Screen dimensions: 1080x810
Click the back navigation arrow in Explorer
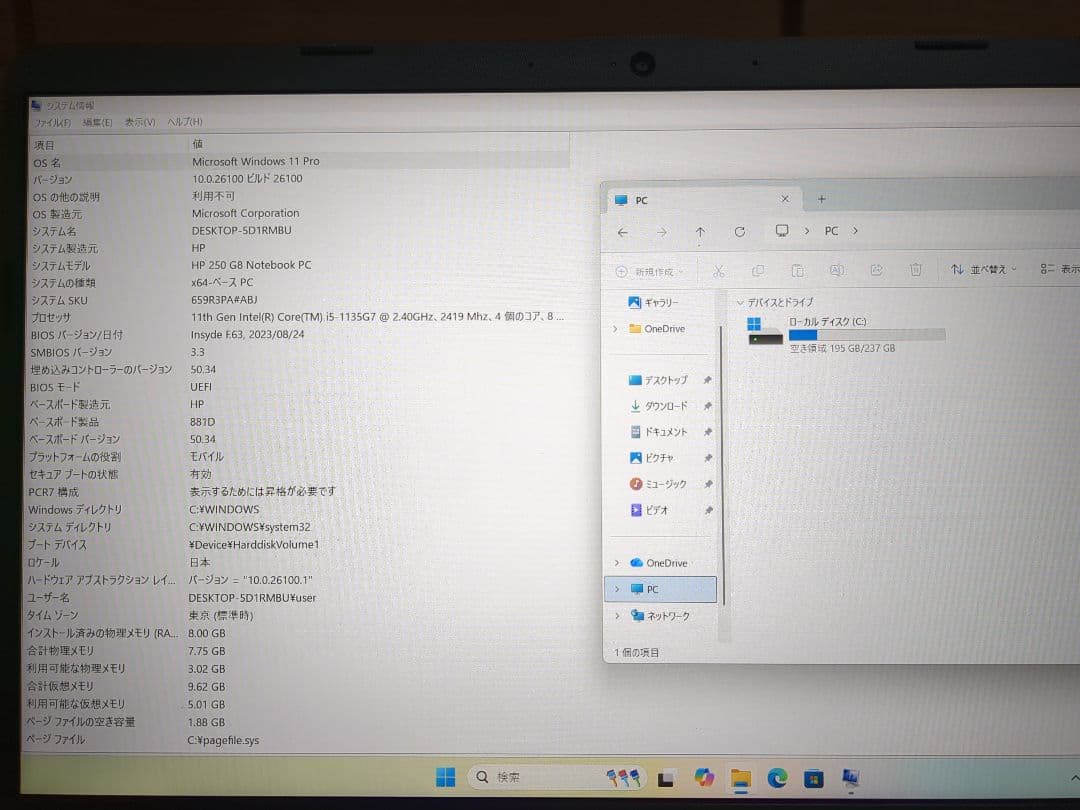pos(622,231)
